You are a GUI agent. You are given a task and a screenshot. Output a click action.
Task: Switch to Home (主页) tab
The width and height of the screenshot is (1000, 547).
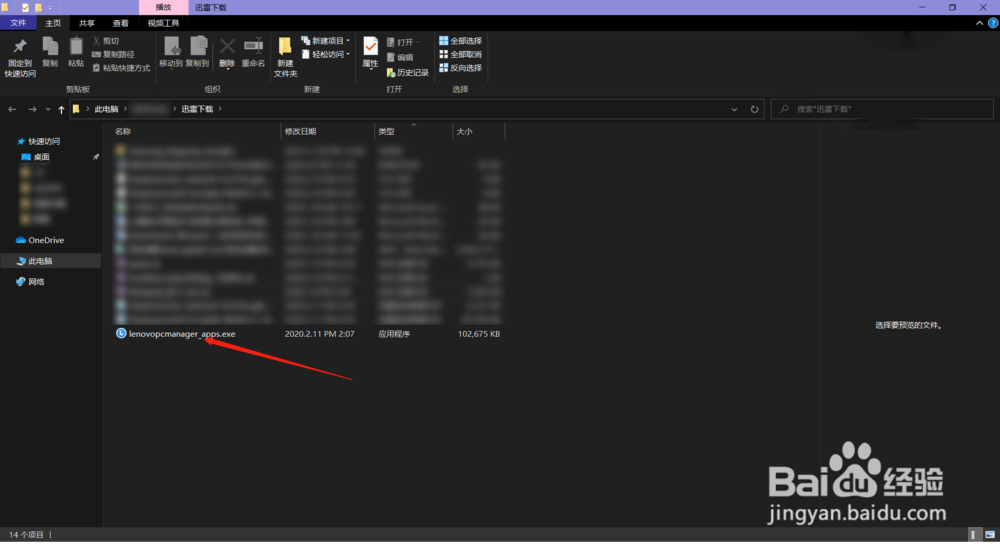(53, 23)
